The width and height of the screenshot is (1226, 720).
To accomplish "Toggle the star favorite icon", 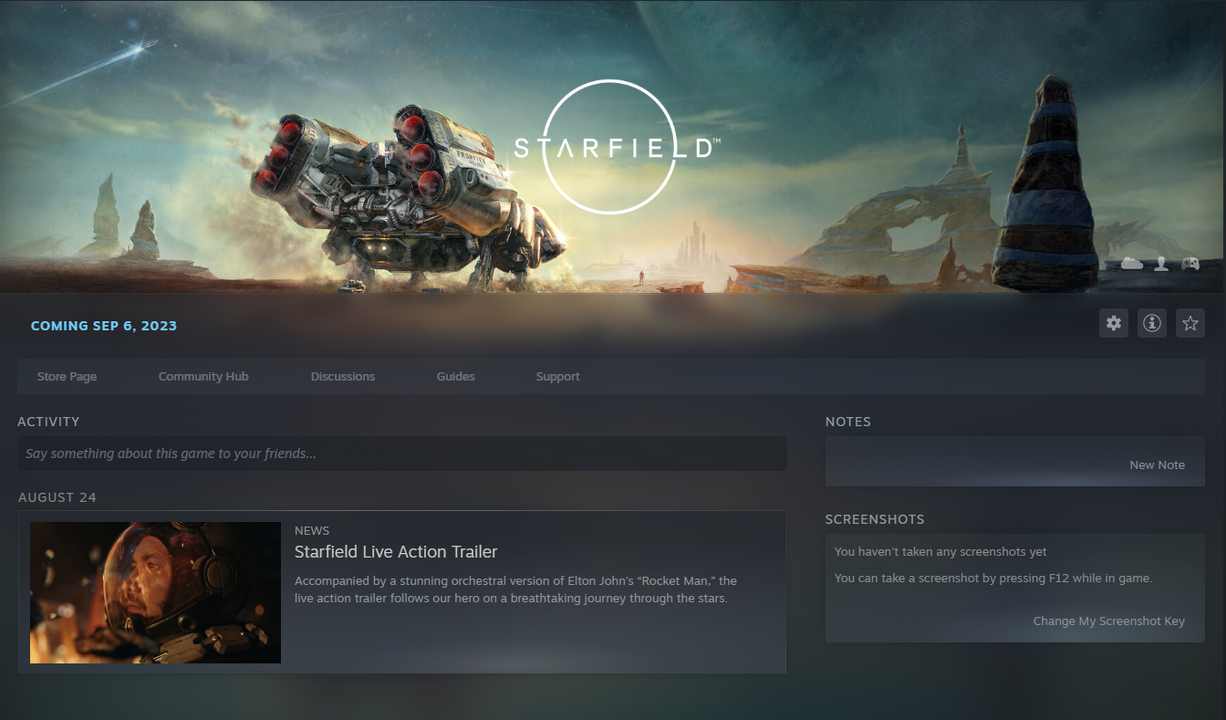I will point(1190,323).
